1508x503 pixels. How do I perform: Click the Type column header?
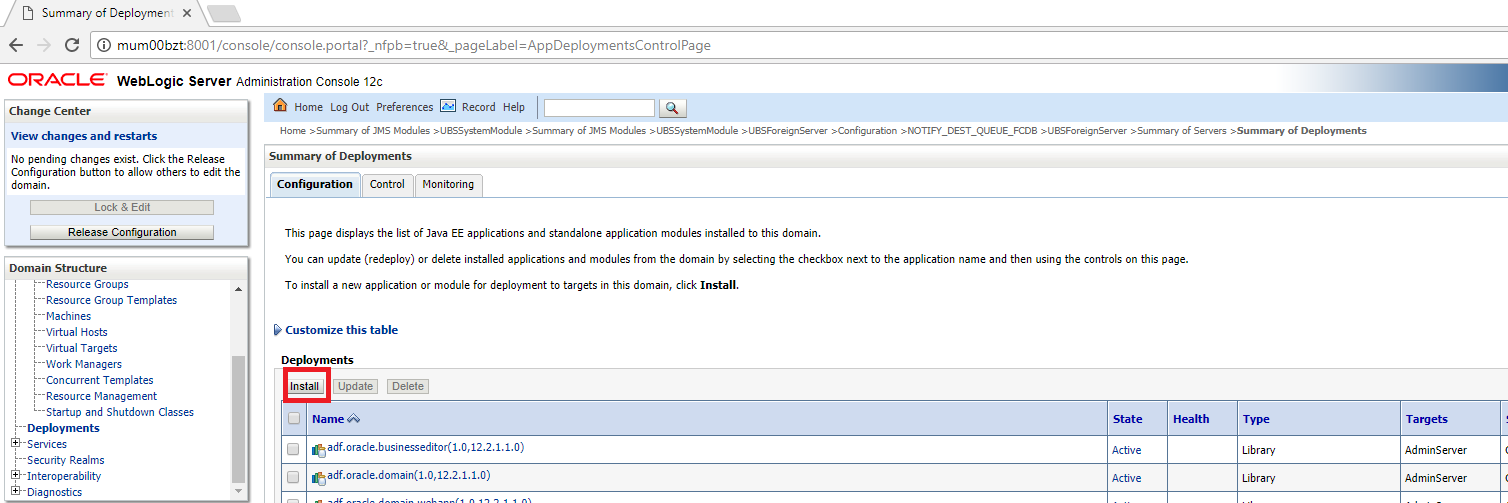[x=1255, y=419]
